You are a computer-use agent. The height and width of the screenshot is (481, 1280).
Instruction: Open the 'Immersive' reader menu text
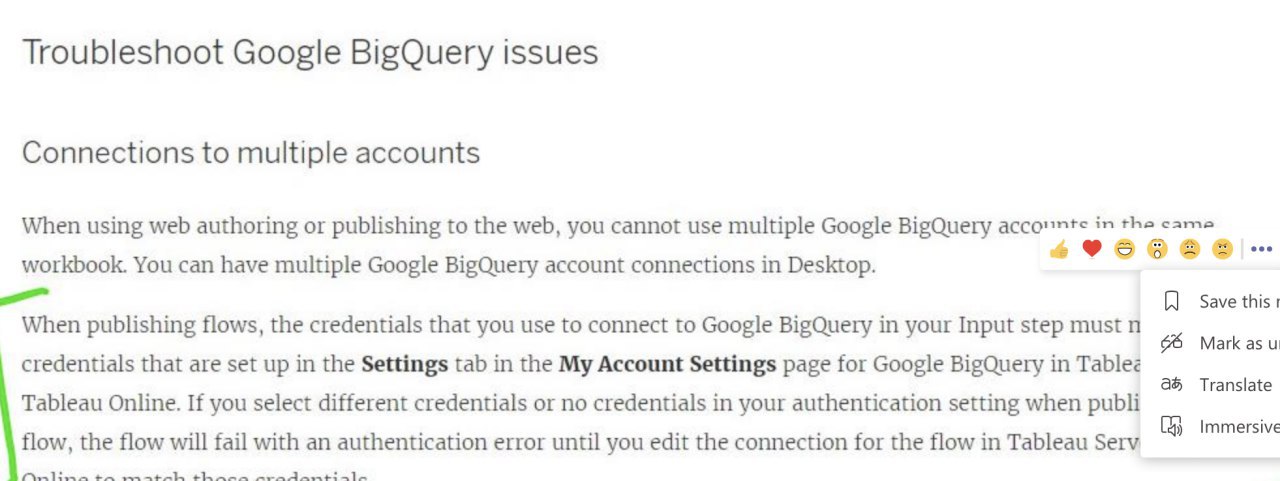tap(1238, 427)
